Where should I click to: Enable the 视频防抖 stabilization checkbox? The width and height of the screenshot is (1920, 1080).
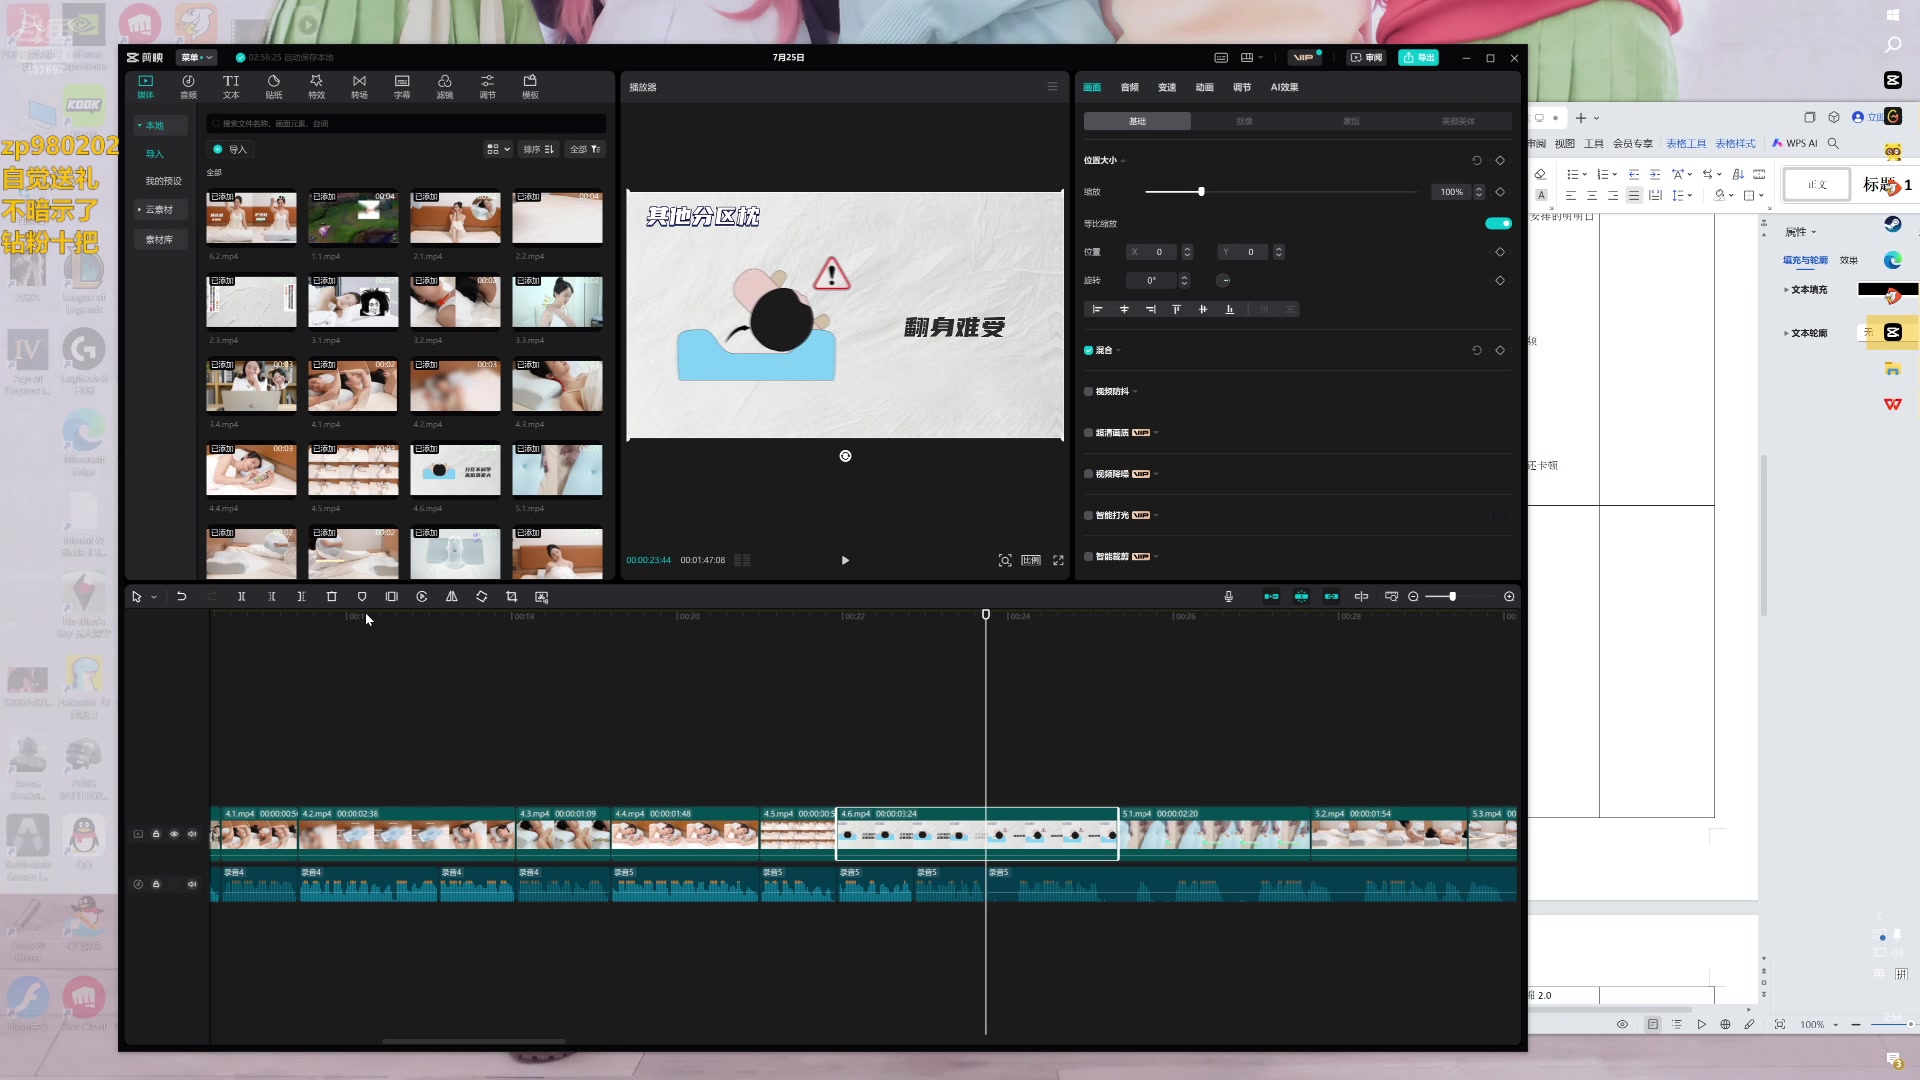(x=1089, y=392)
